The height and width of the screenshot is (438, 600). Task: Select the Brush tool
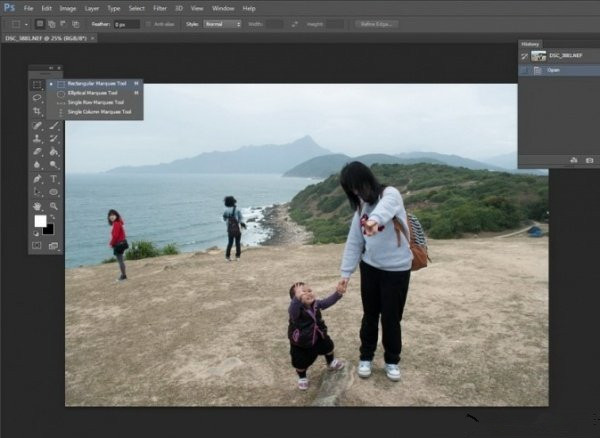click(54, 126)
